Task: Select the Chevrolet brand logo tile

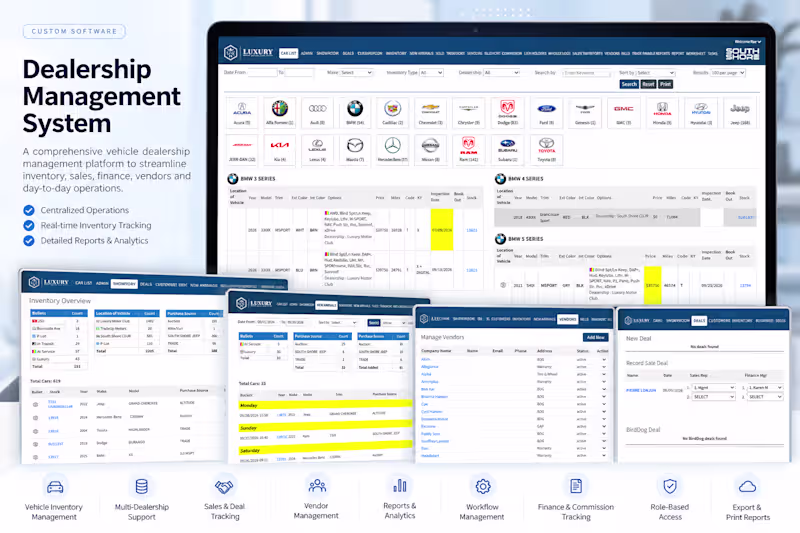Action: [x=431, y=113]
